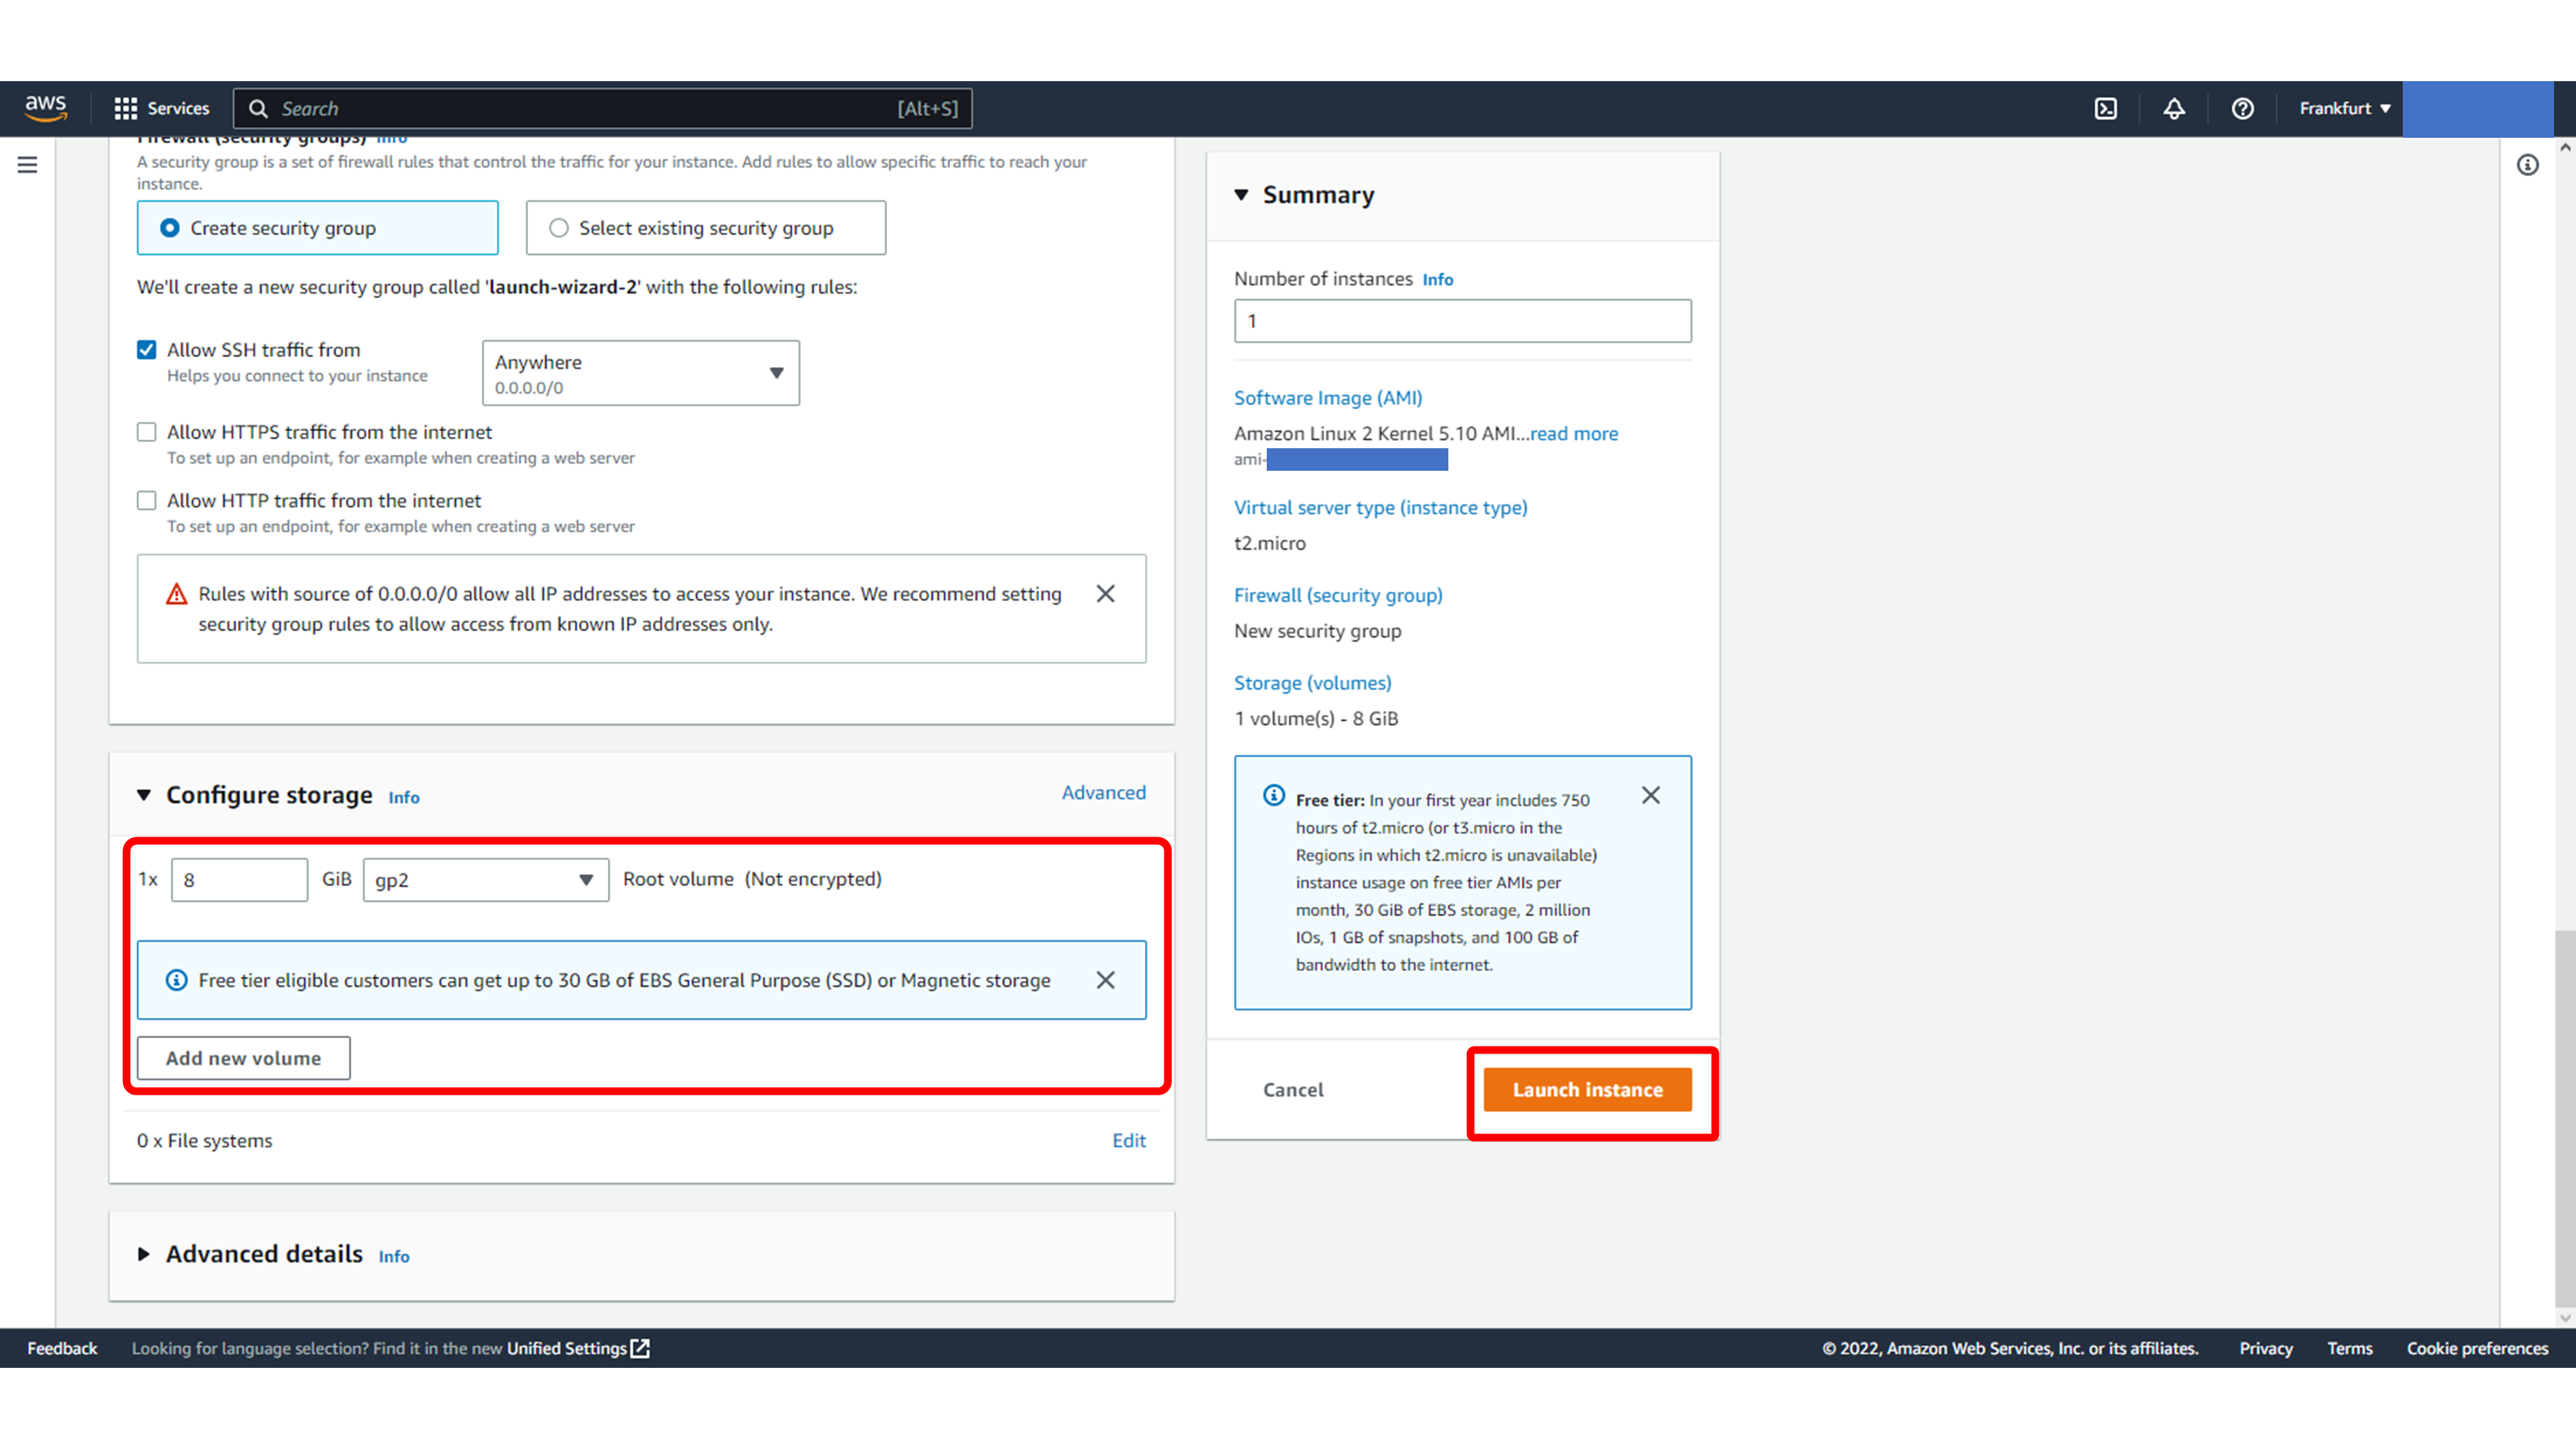Open the notifications bell
Screen dimensions: 2576x1449
[x=2174, y=108]
